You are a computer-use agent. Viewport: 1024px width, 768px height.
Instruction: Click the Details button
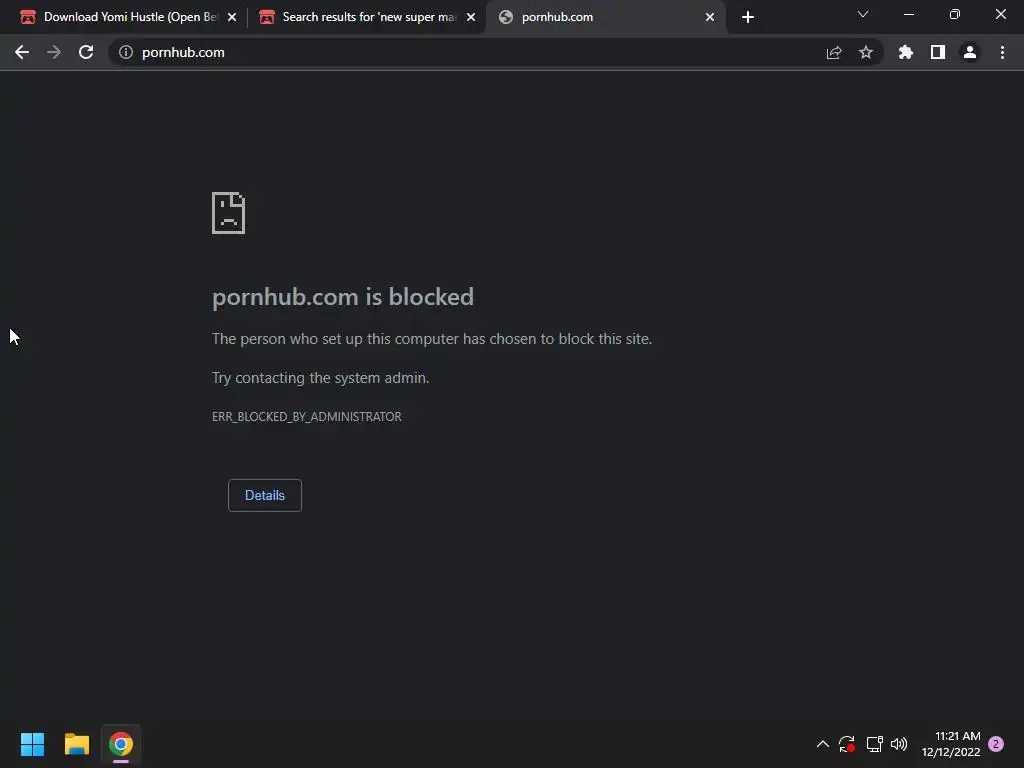(264, 495)
